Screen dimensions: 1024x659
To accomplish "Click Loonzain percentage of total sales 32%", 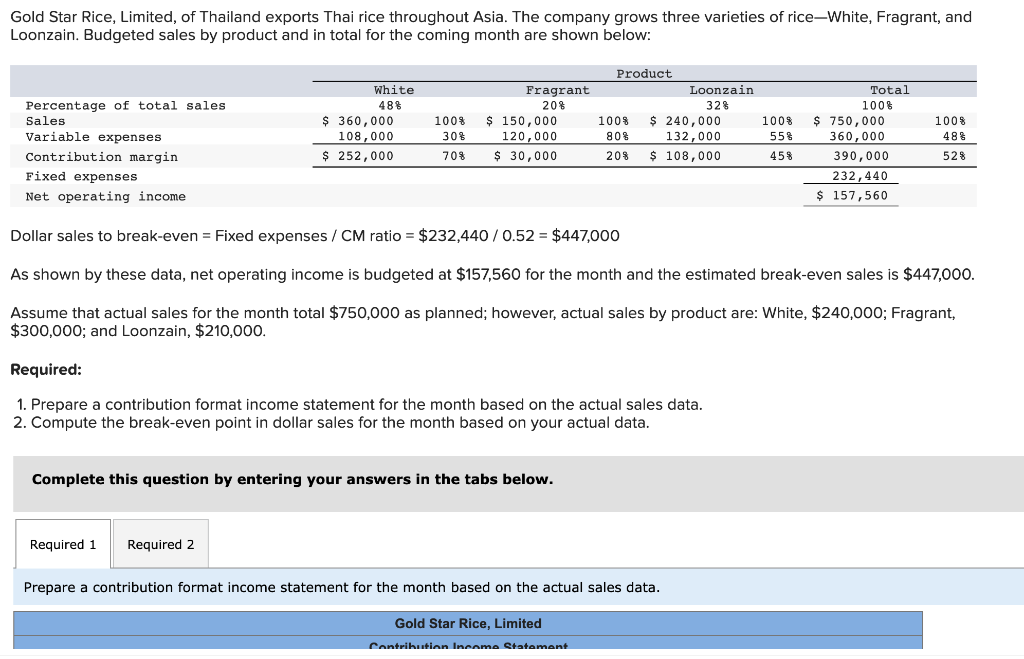I will 717,105.
